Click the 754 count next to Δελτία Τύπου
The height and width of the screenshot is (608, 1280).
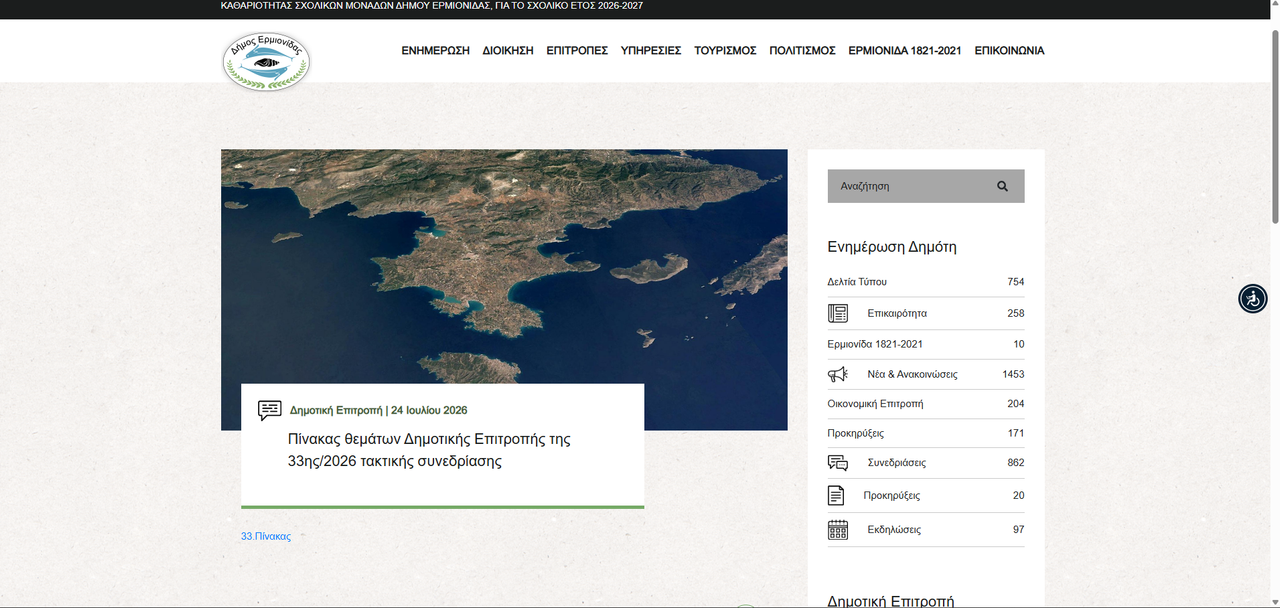[1016, 282]
